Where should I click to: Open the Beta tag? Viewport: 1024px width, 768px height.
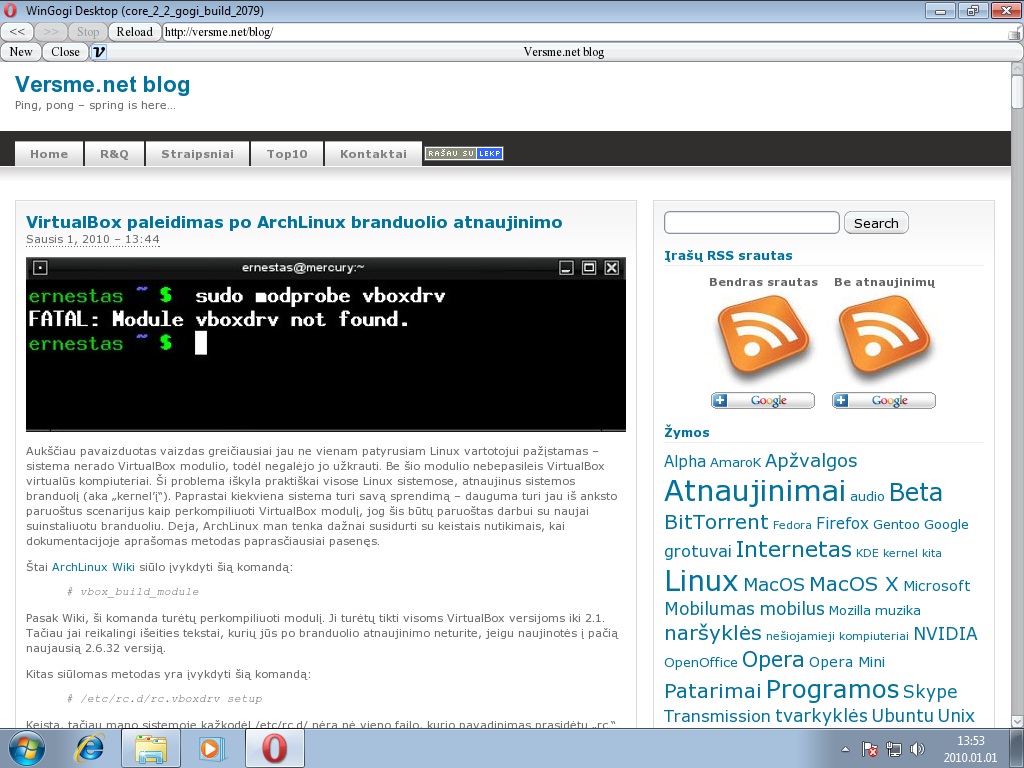(x=916, y=492)
